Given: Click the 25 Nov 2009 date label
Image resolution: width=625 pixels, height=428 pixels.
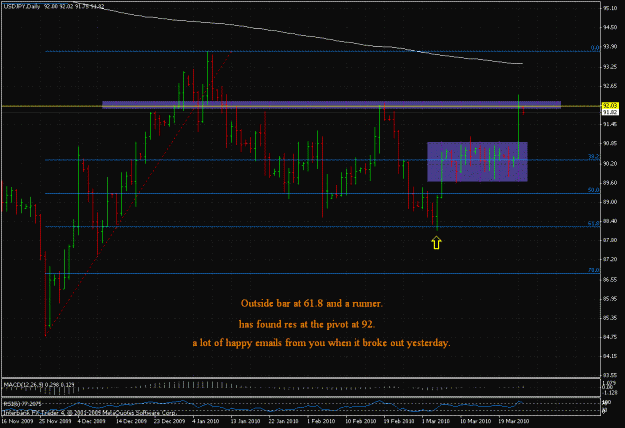Looking at the screenshot, I should (x=55, y=421).
